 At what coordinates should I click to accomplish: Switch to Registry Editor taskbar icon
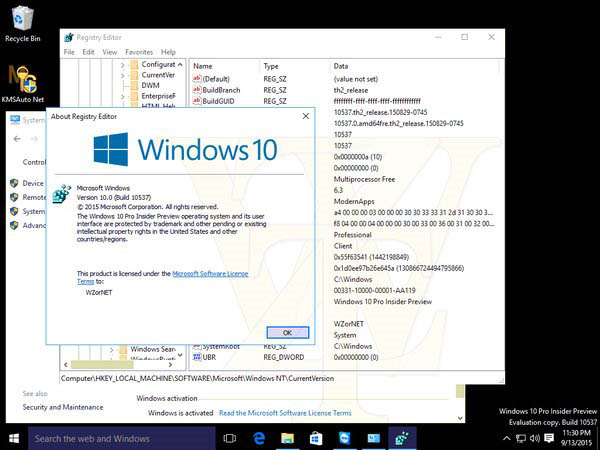click(398, 438)
